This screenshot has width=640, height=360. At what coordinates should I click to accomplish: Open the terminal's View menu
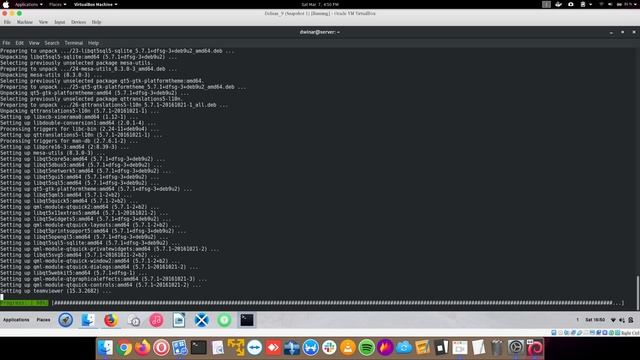tap(34, 43)
